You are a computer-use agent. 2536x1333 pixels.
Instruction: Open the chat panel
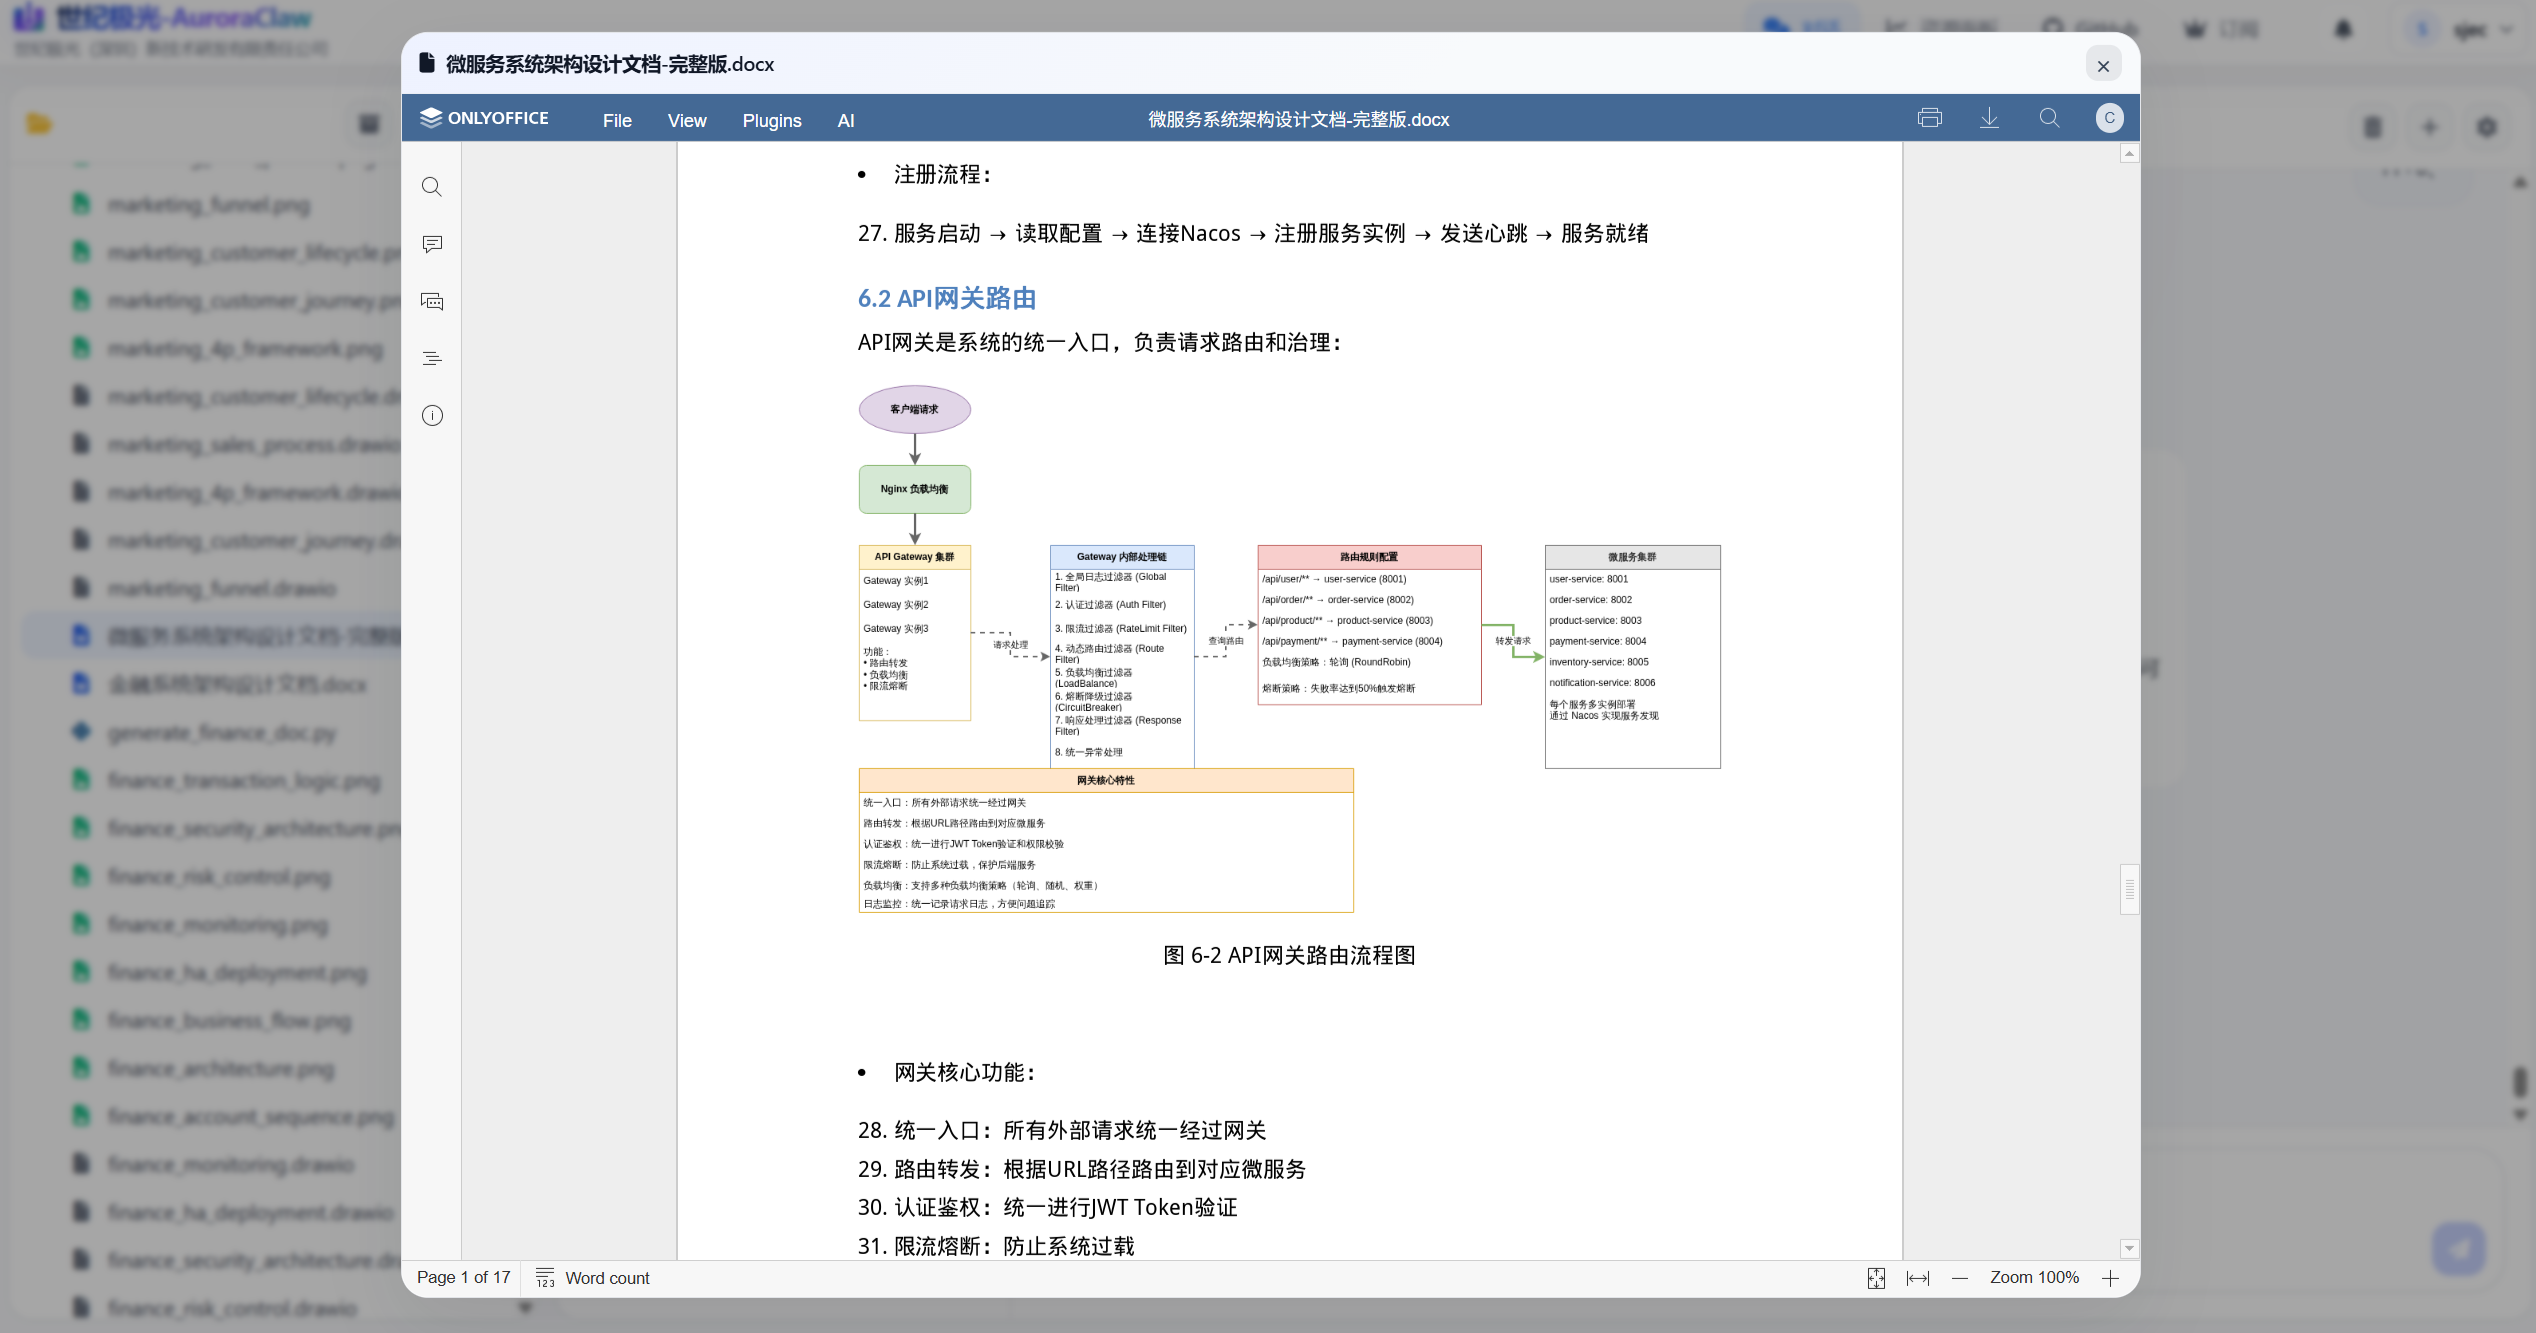432,301
